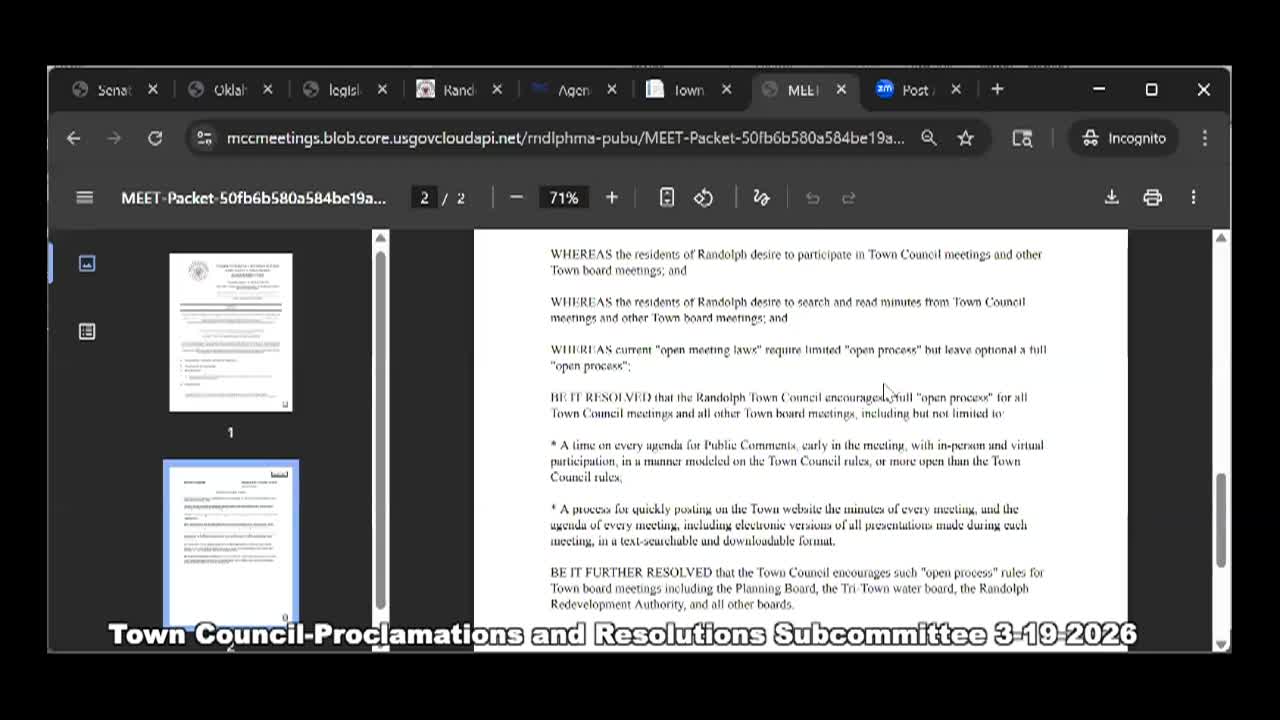The height and width of the screenshot is (720, 1280).
Task: Open the new tab button
Action: coord(996,89)
